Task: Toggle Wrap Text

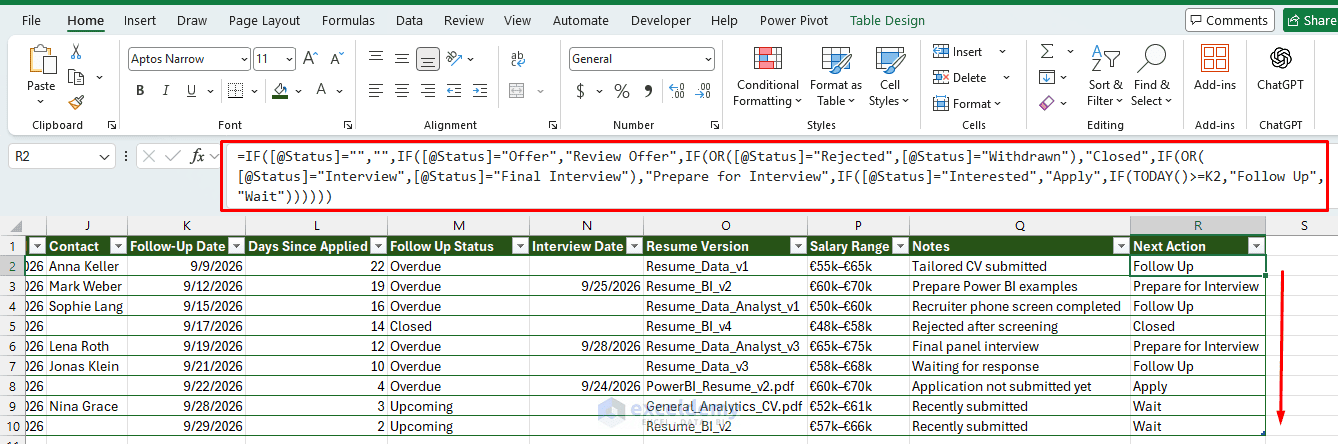Action: click(517, 59)
